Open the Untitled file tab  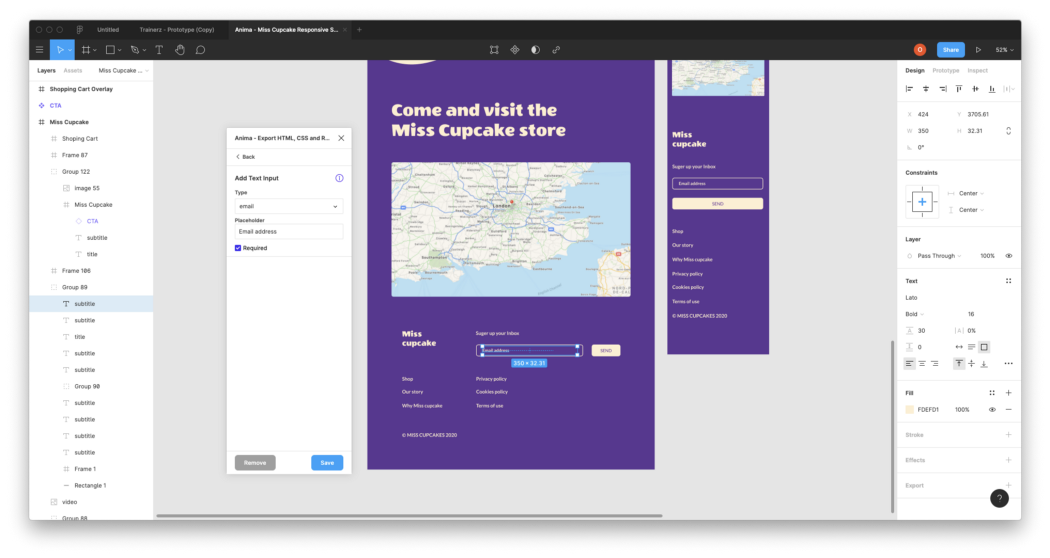pyautogui.click(x=108, y=29)
